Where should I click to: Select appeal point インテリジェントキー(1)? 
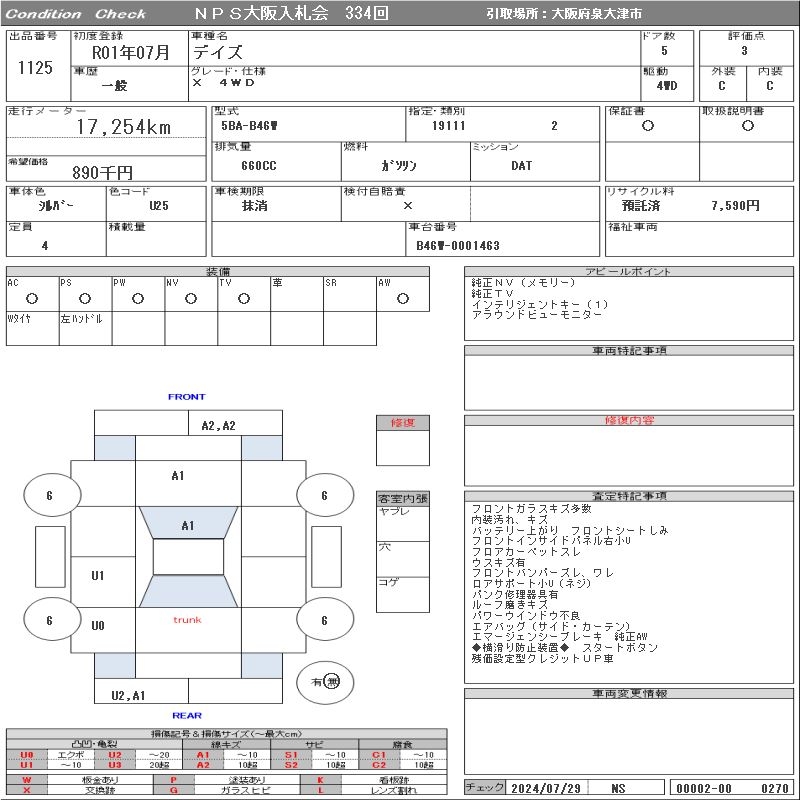(x=540, y=304)
